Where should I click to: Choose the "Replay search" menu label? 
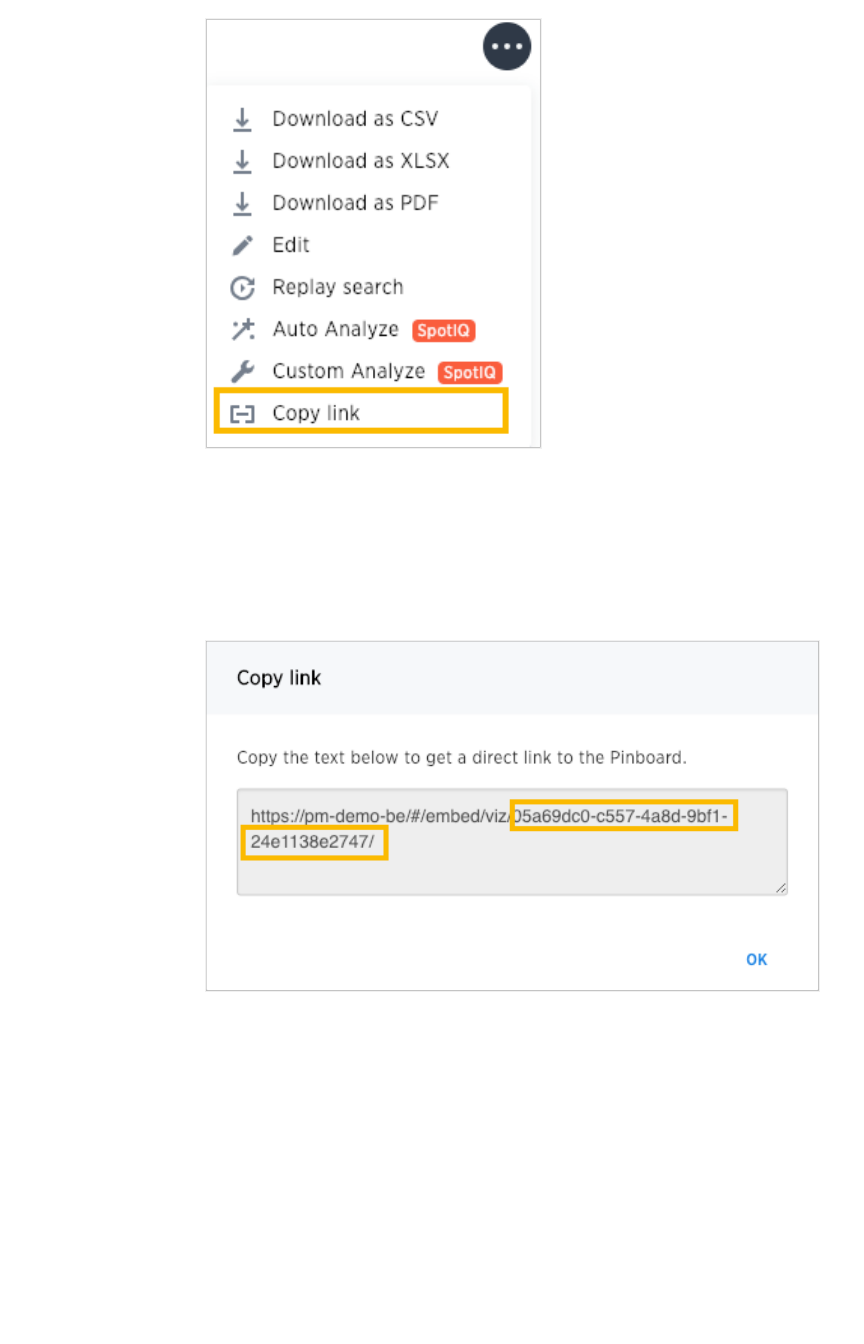click(338, 288)
